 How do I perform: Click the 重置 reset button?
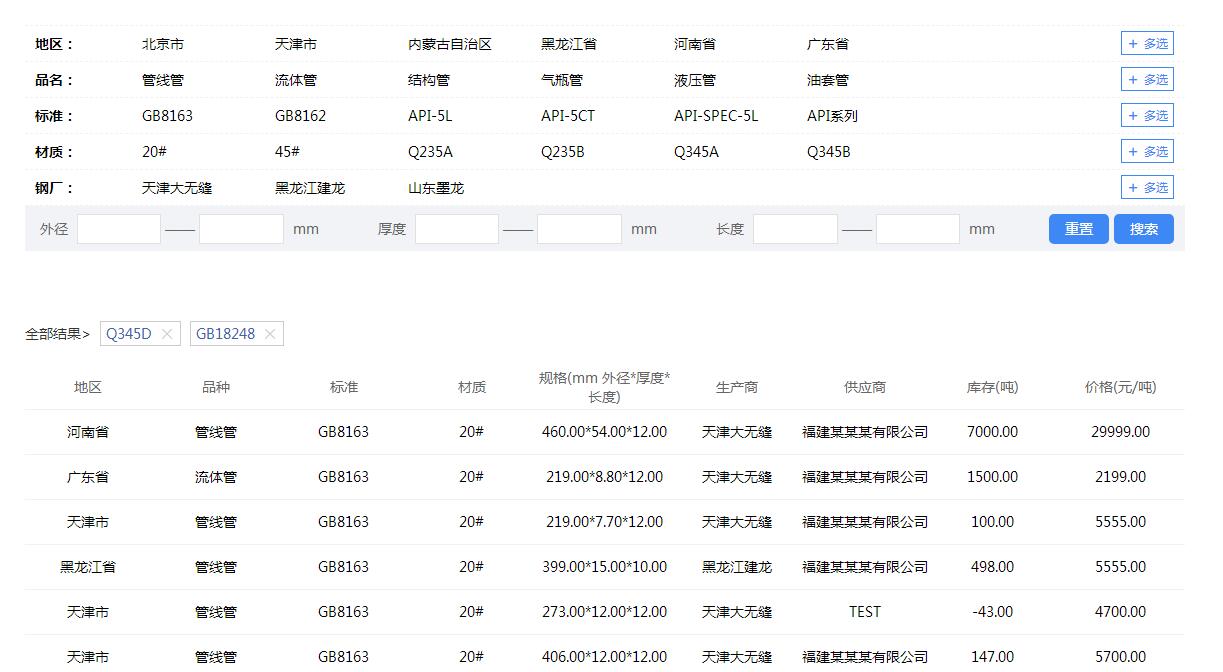point(1078,228)
